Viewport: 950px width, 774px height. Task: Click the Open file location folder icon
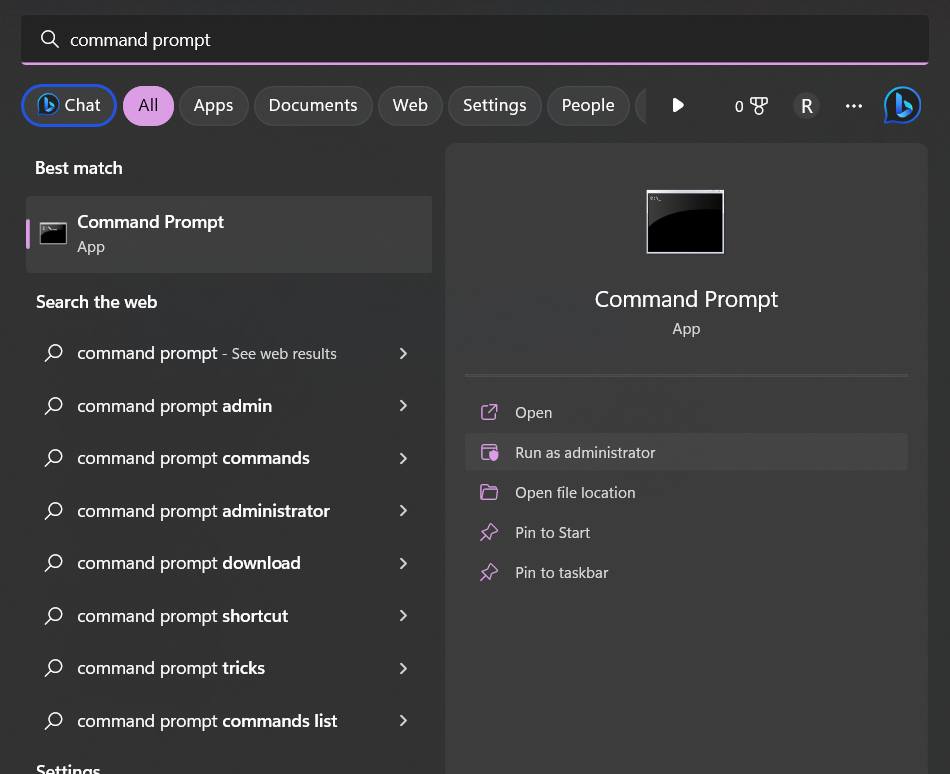point(489,492)
